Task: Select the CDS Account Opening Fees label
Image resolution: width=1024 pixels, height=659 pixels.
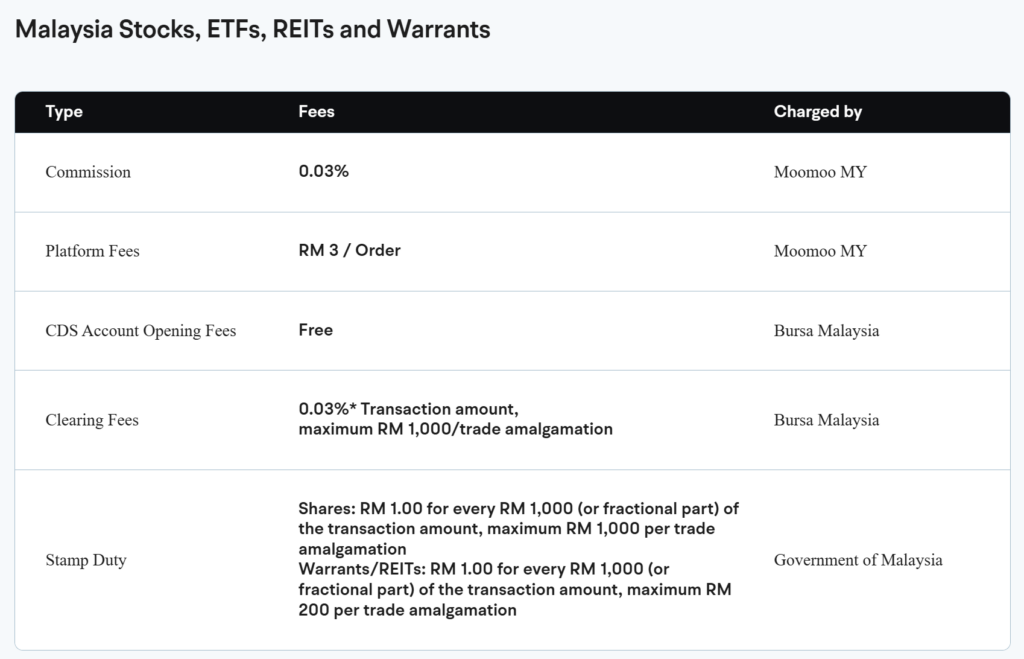Action: tap(141, 330)
